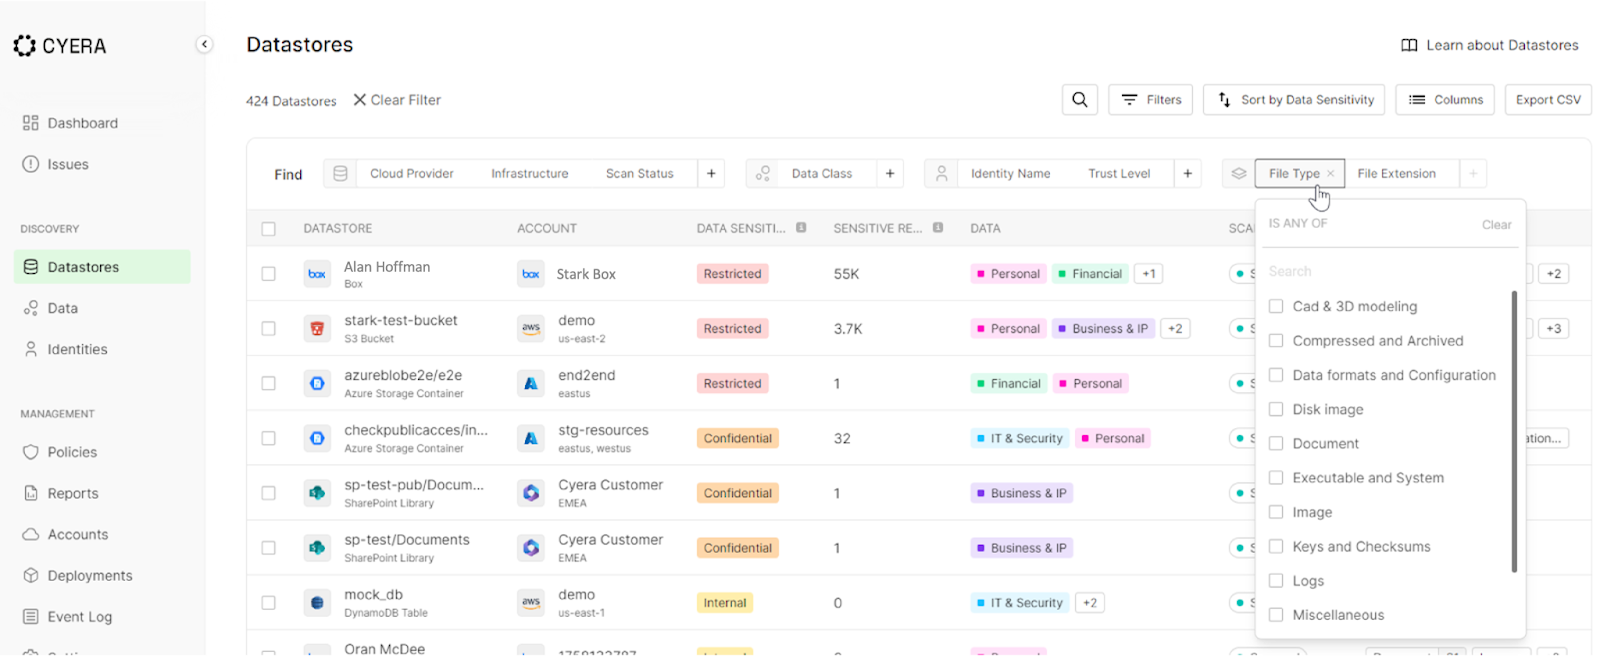Screen dimensions: 1600x656
Task: Open the Reports page
Action: point(73,493)
